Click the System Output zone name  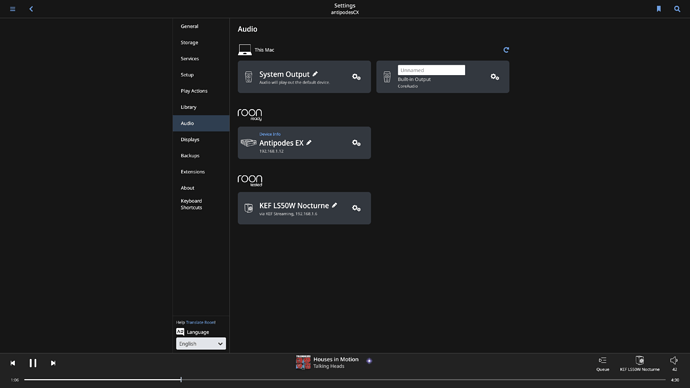284,74
